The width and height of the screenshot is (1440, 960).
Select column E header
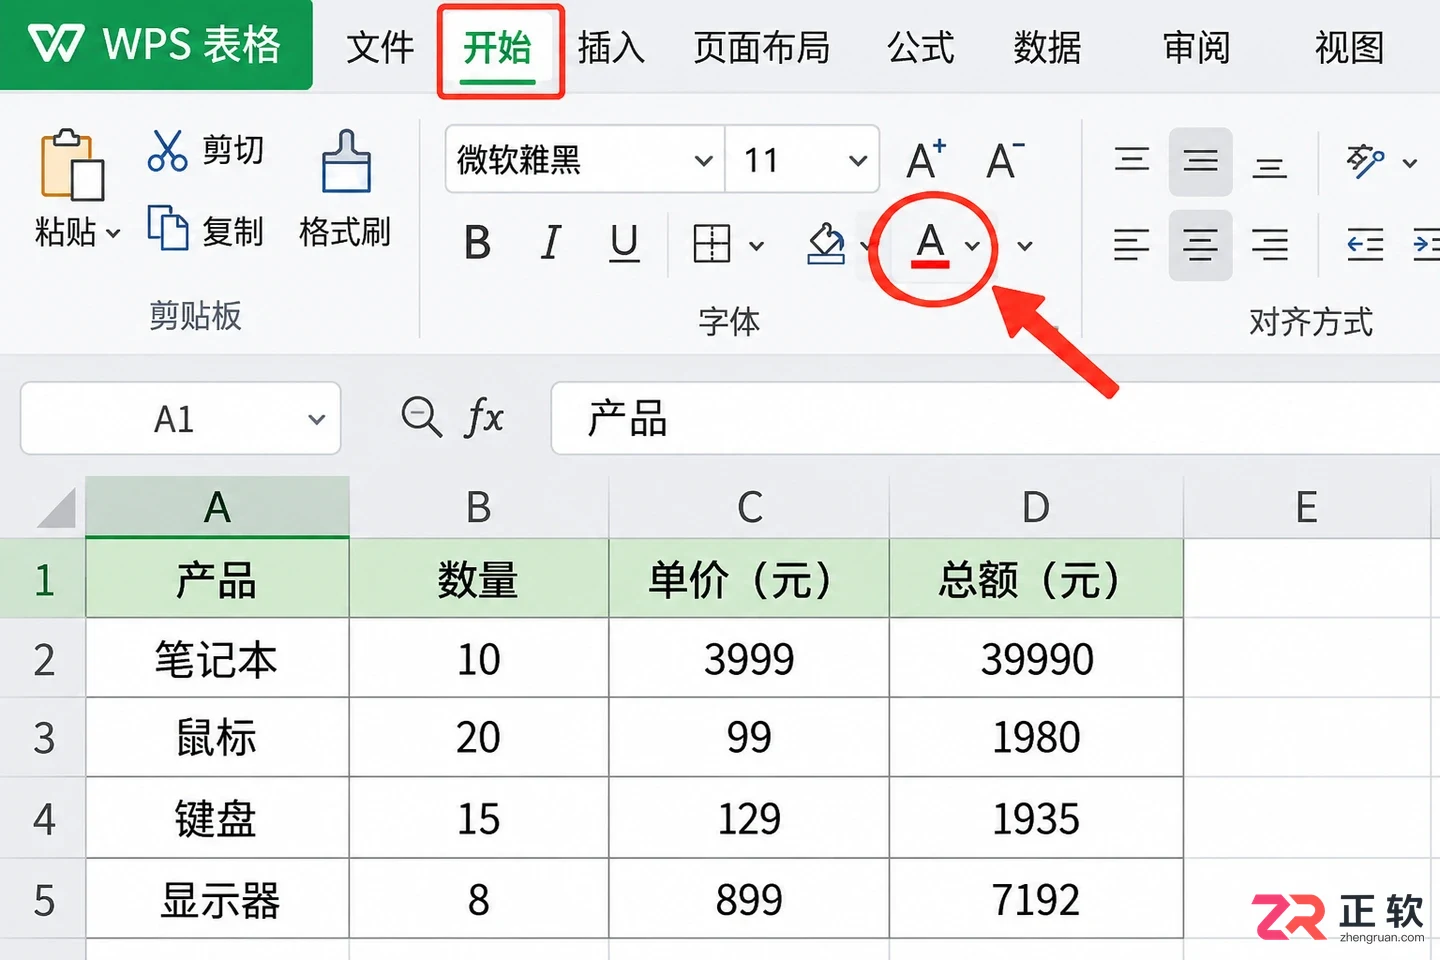coord(1306,508)
